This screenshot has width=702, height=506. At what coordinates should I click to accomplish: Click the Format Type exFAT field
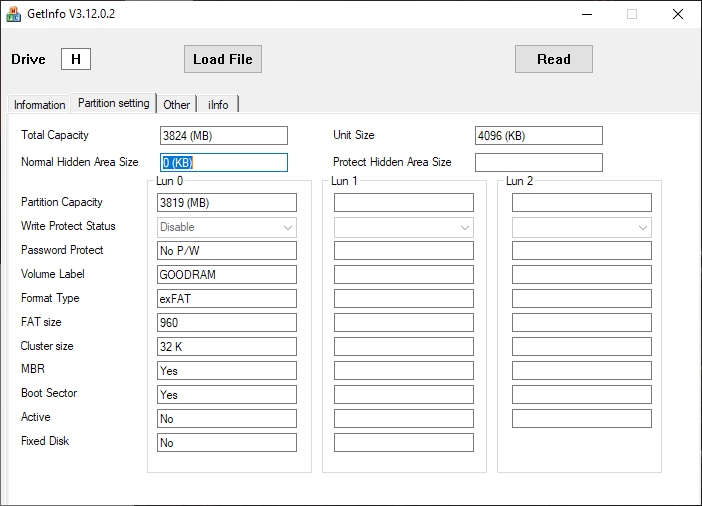[227, 298]
